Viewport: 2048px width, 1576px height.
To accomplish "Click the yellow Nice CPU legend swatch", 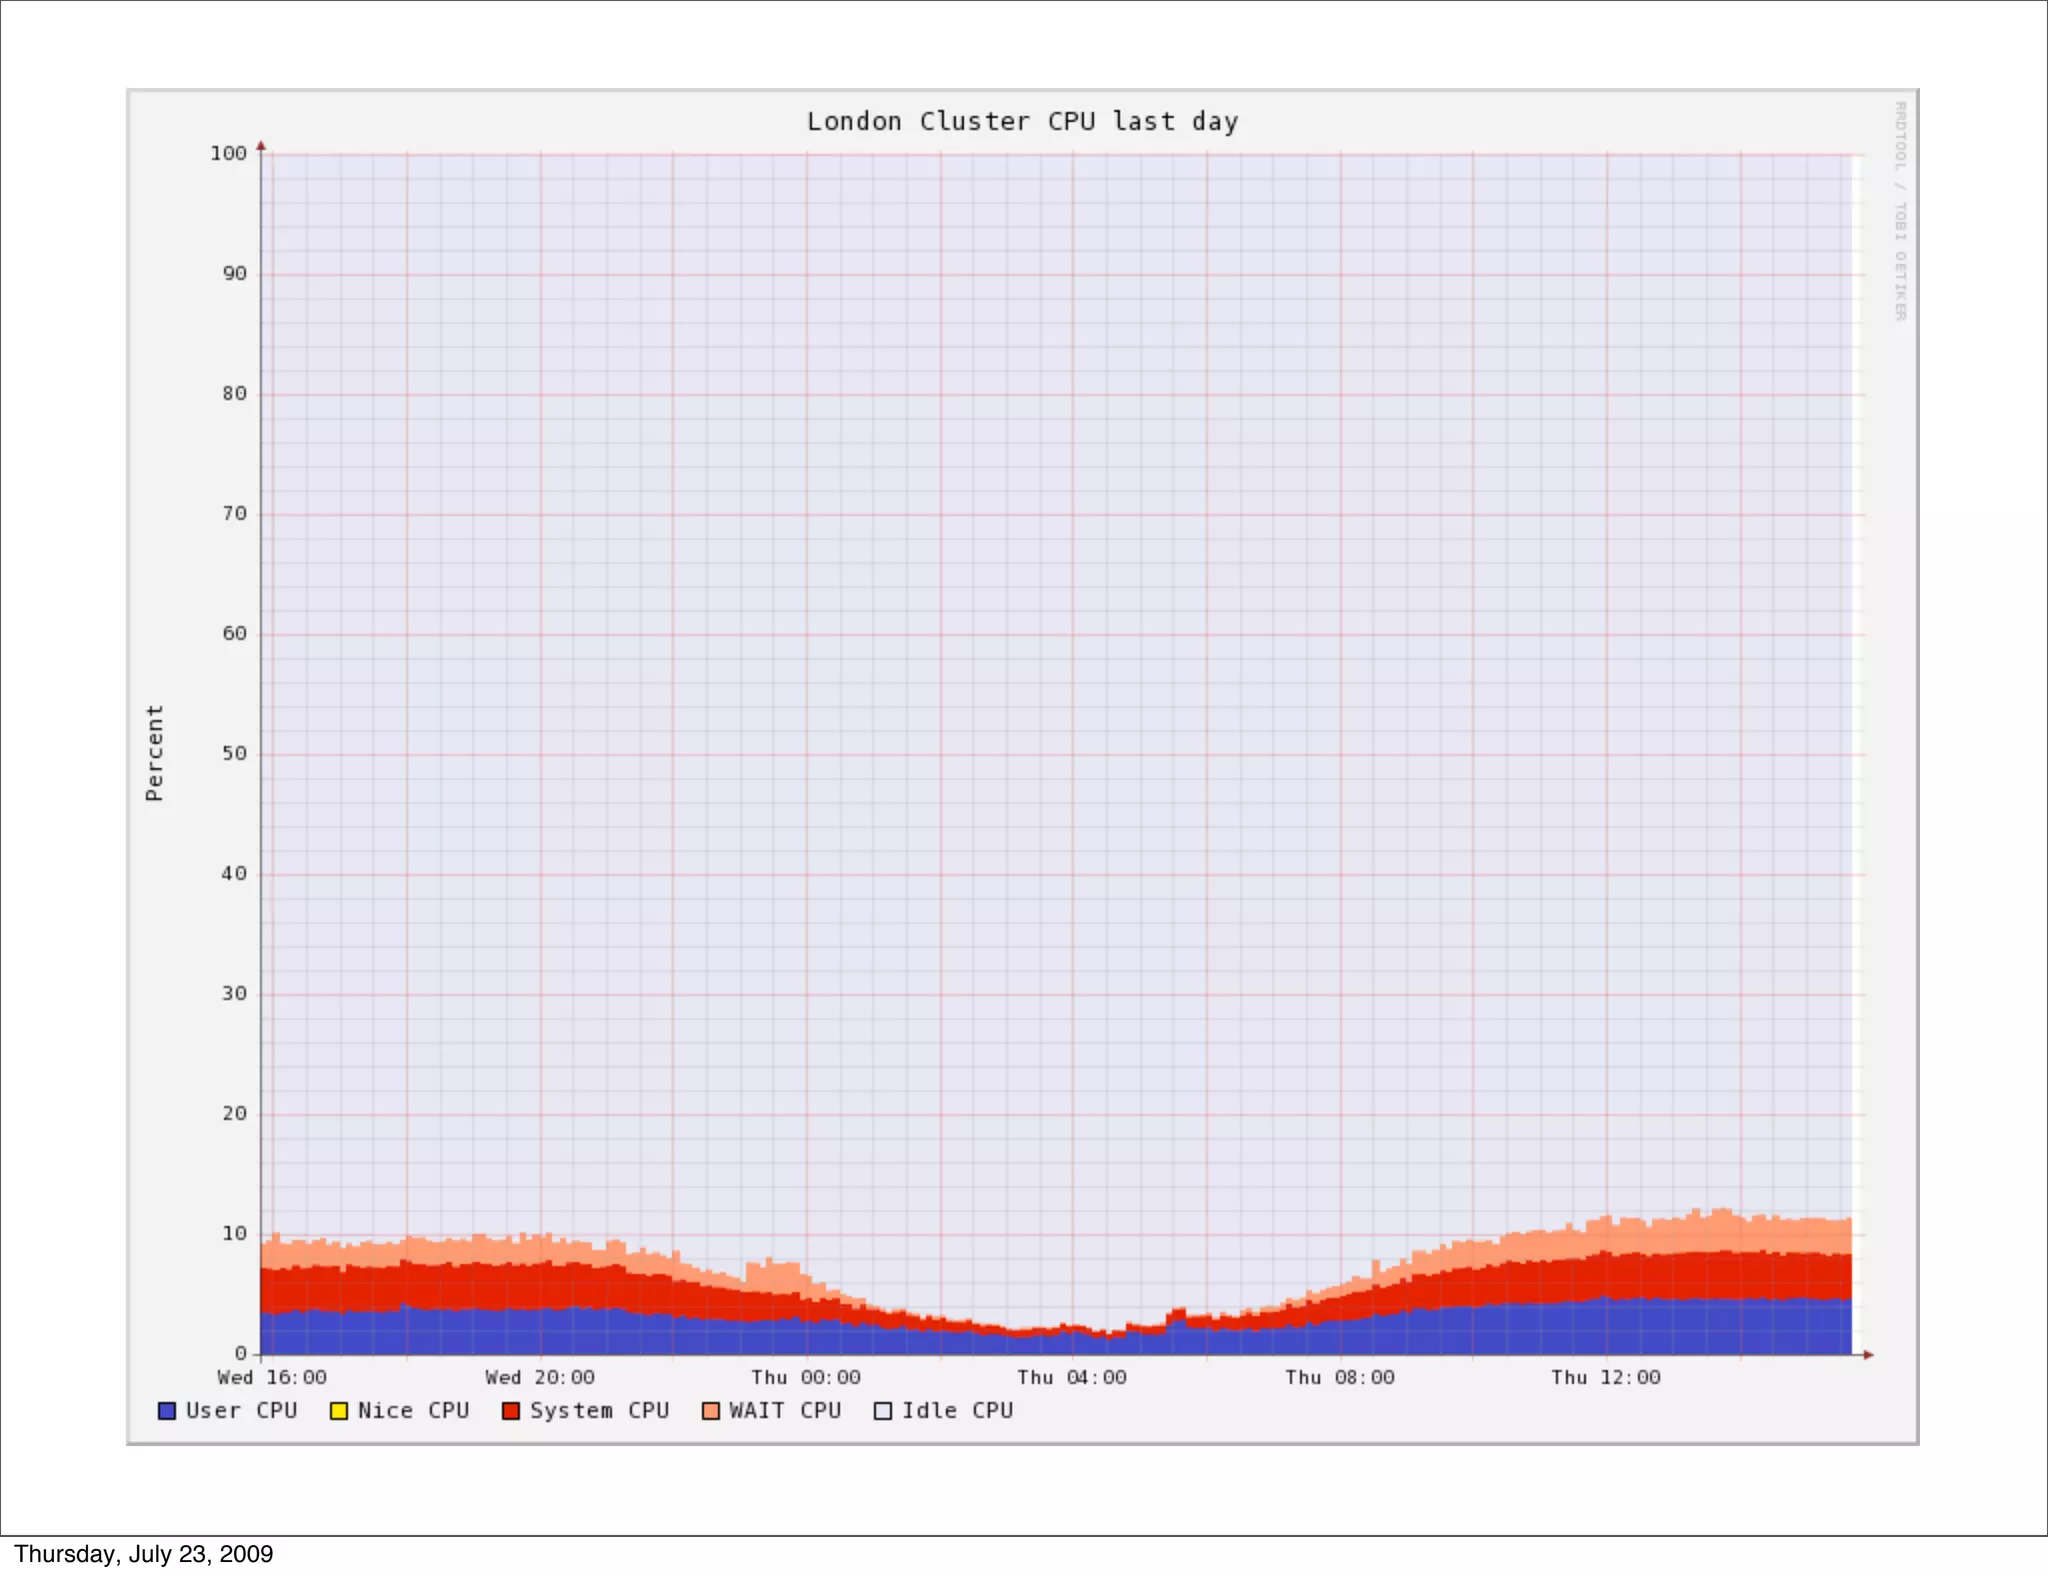I will (x=339, y=1411).
